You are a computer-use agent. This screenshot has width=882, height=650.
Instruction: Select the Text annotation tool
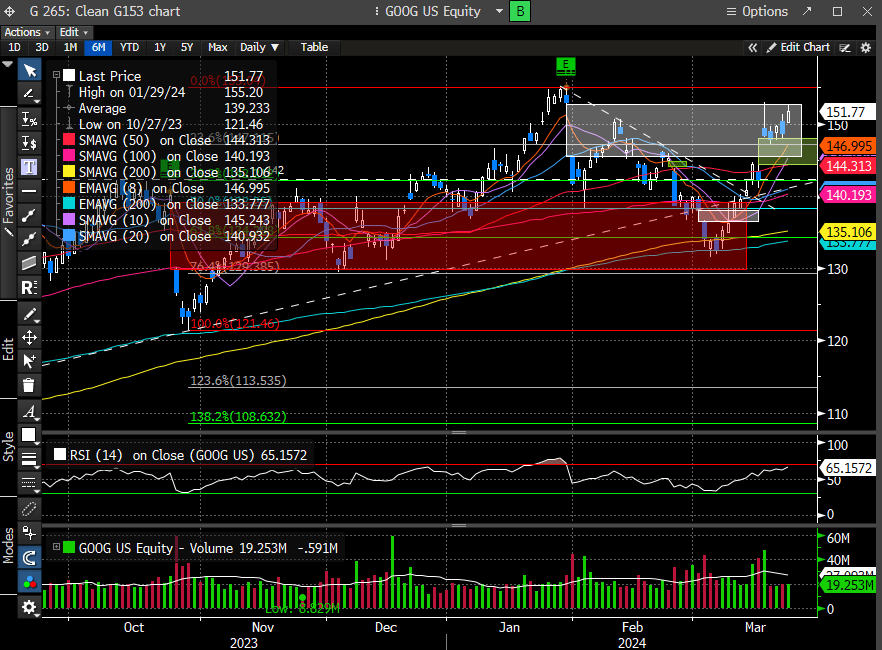tap(29, 167)
